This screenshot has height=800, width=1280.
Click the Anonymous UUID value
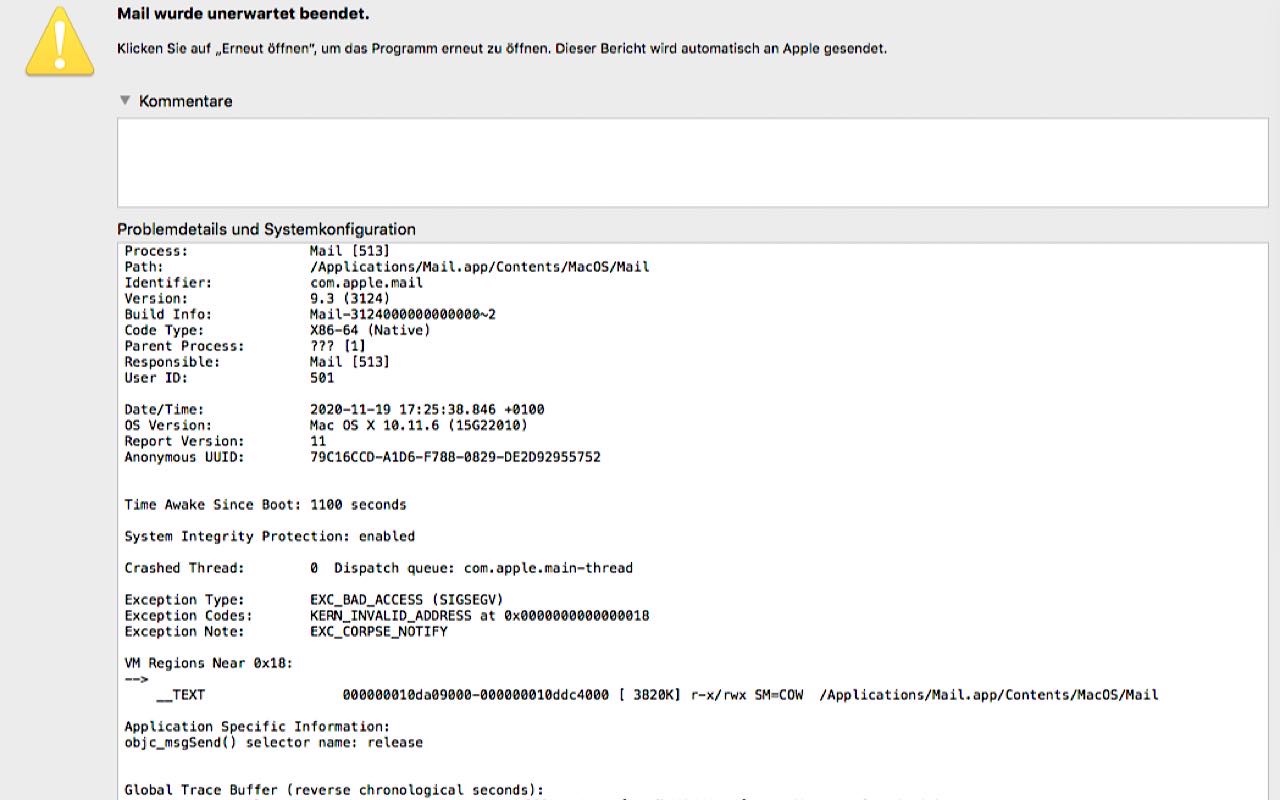pyautogui.click(x=455, y=457)
